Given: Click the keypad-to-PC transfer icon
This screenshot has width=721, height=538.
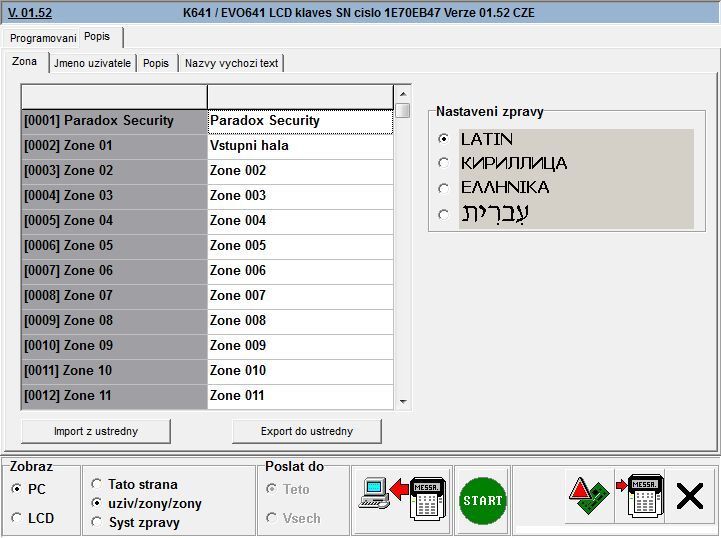Looking at the screenshot, I should pyautogui.click(x=401, y=498).
